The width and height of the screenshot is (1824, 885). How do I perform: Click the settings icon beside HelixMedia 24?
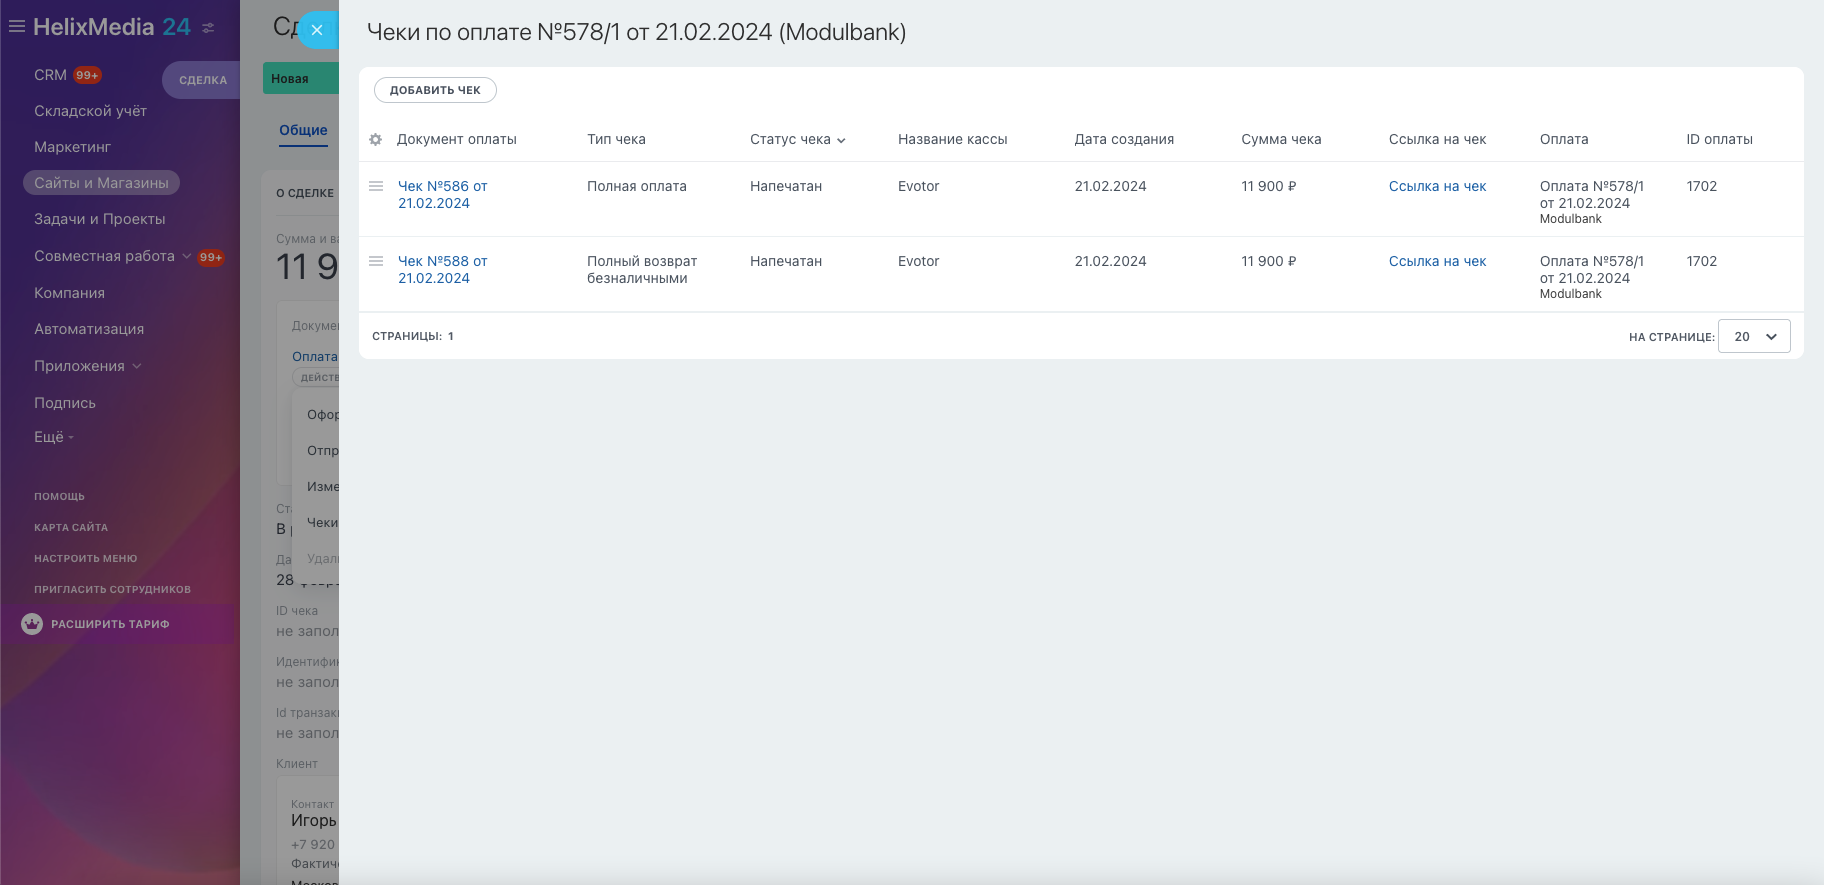208,28
